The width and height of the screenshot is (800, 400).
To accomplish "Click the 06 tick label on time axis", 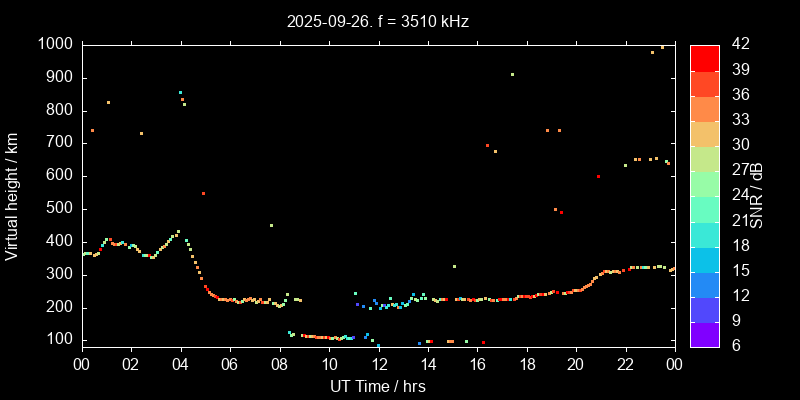I will [229, 364].
